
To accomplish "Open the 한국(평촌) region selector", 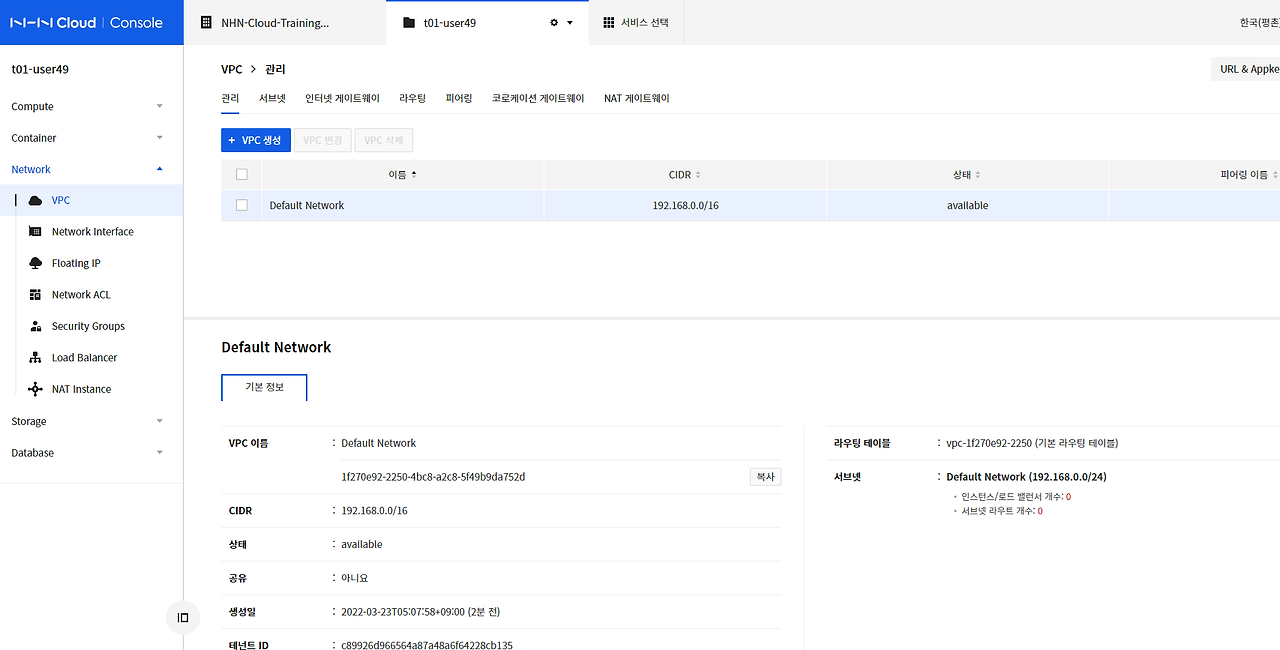I will (x=1259, y=22).
